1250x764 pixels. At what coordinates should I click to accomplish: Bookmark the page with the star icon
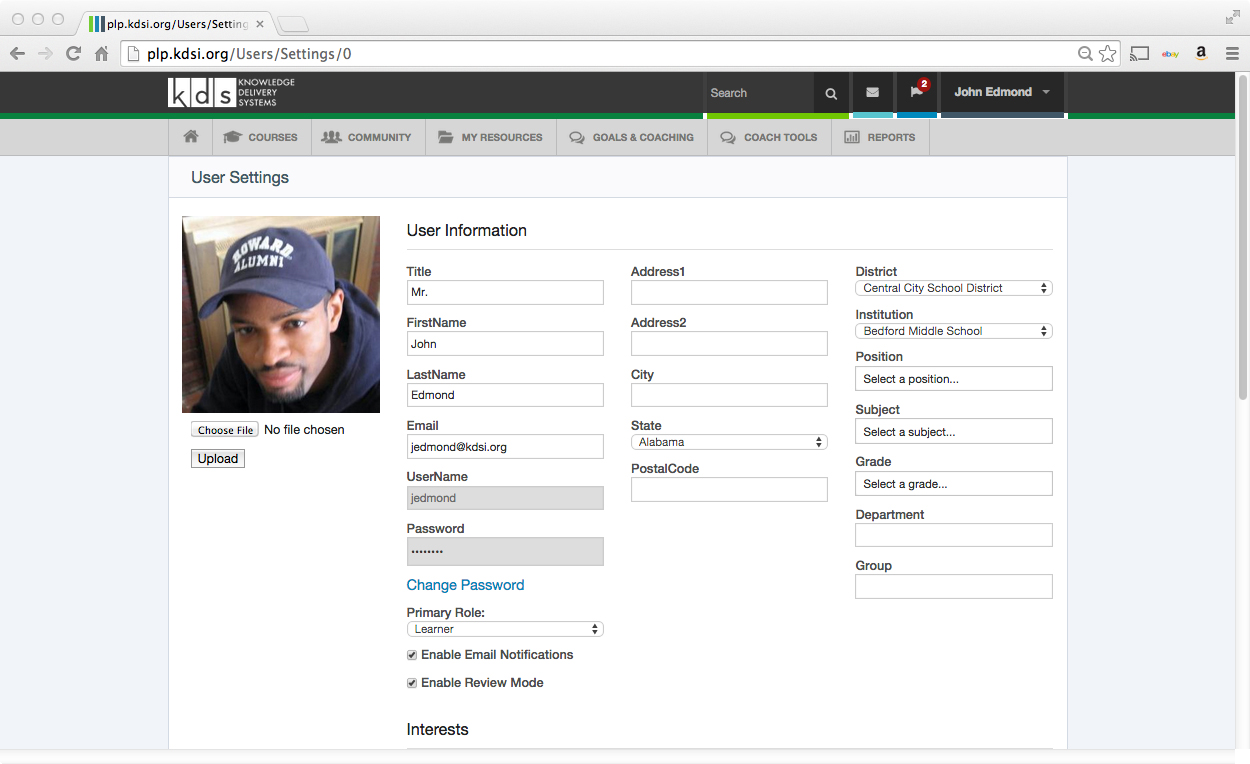[x=1107, y=54]
